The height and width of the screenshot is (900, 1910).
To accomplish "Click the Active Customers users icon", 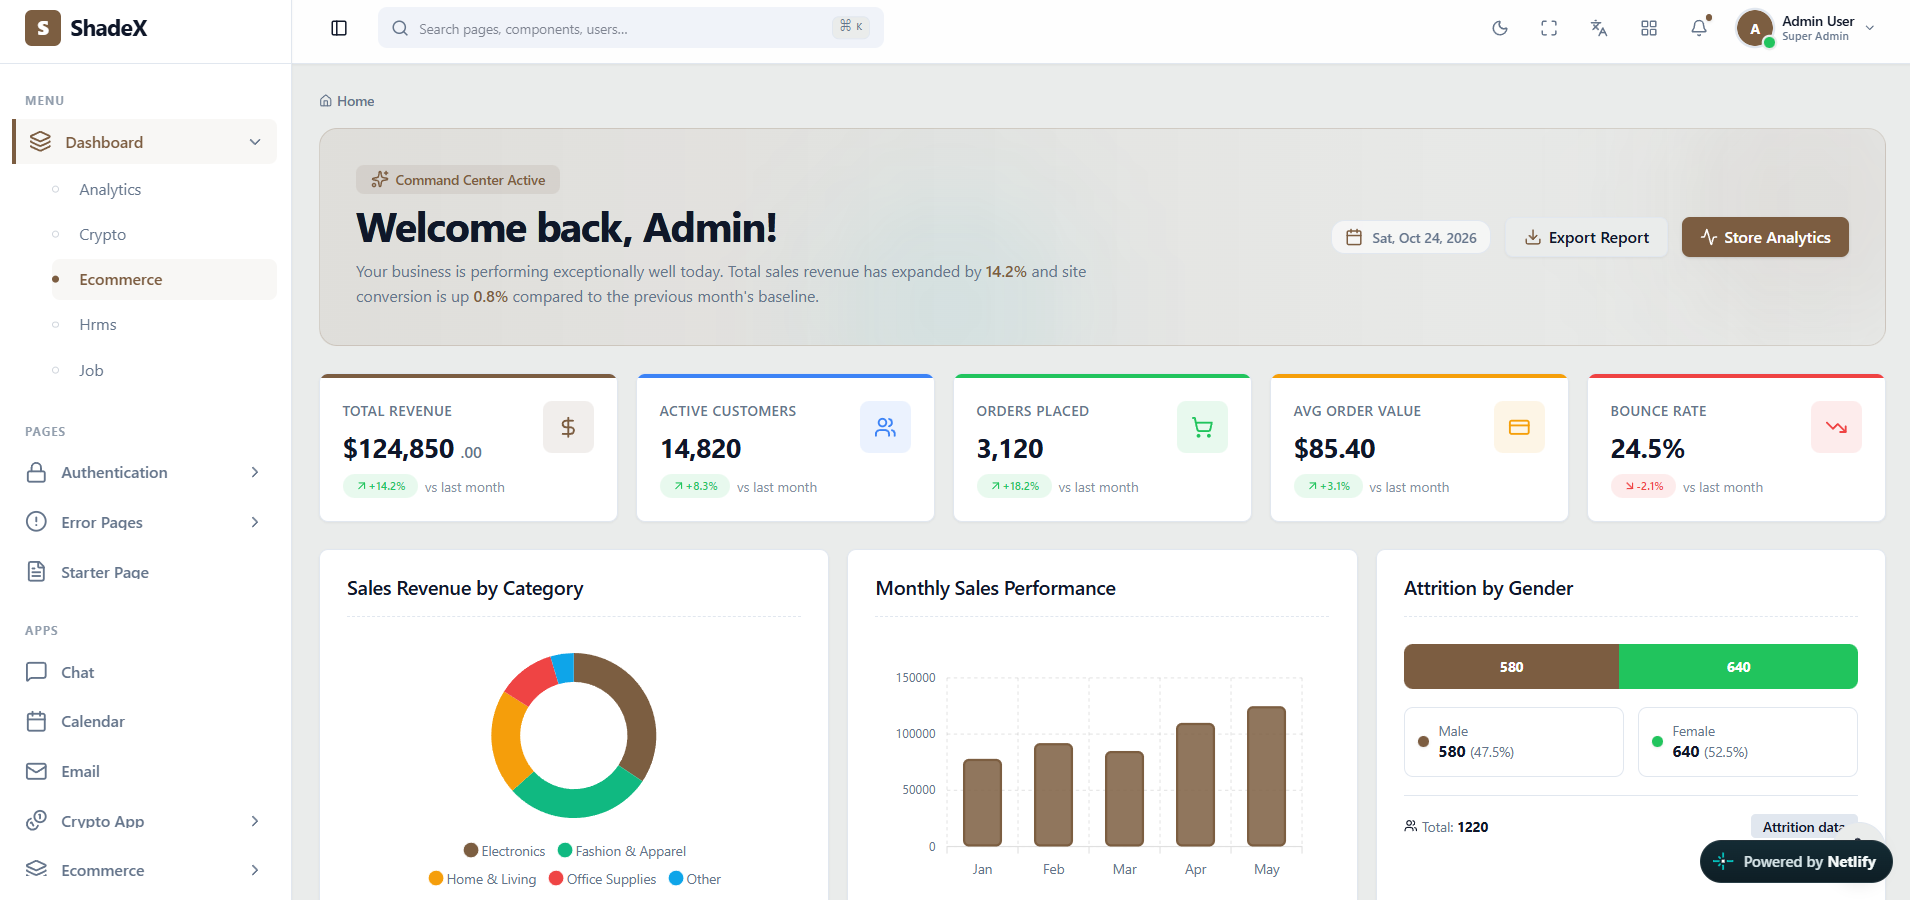I will tap(885, 427).
